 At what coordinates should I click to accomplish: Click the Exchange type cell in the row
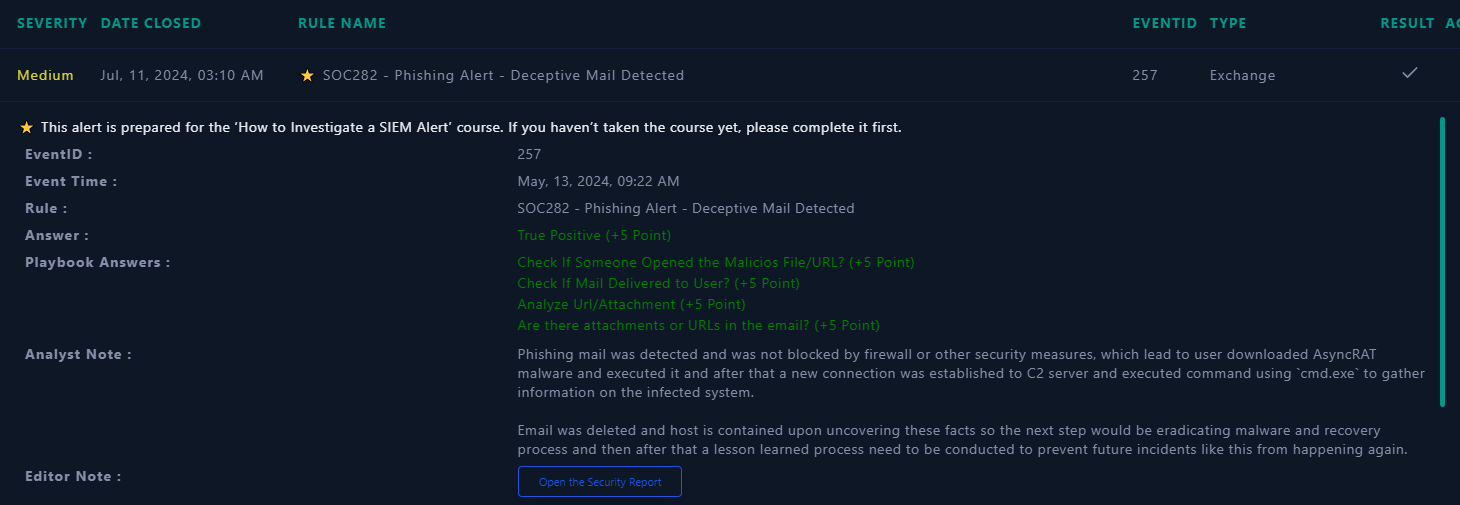(x=1242, y=75)
